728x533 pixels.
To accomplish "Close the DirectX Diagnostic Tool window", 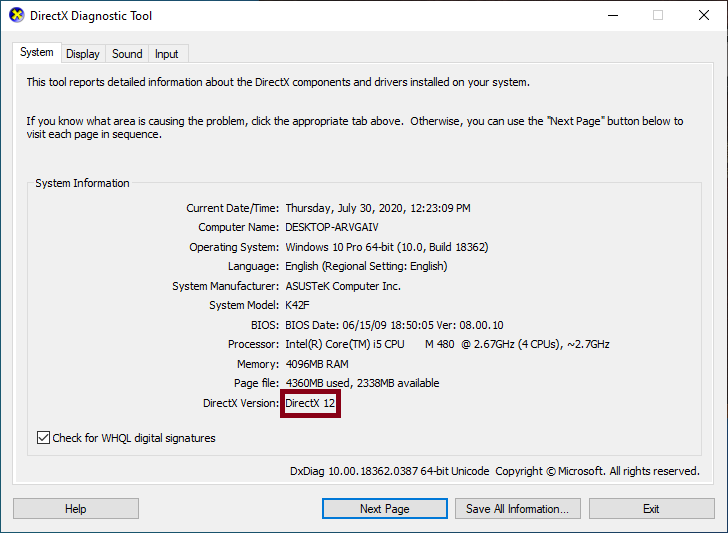I will coord(704,15).
